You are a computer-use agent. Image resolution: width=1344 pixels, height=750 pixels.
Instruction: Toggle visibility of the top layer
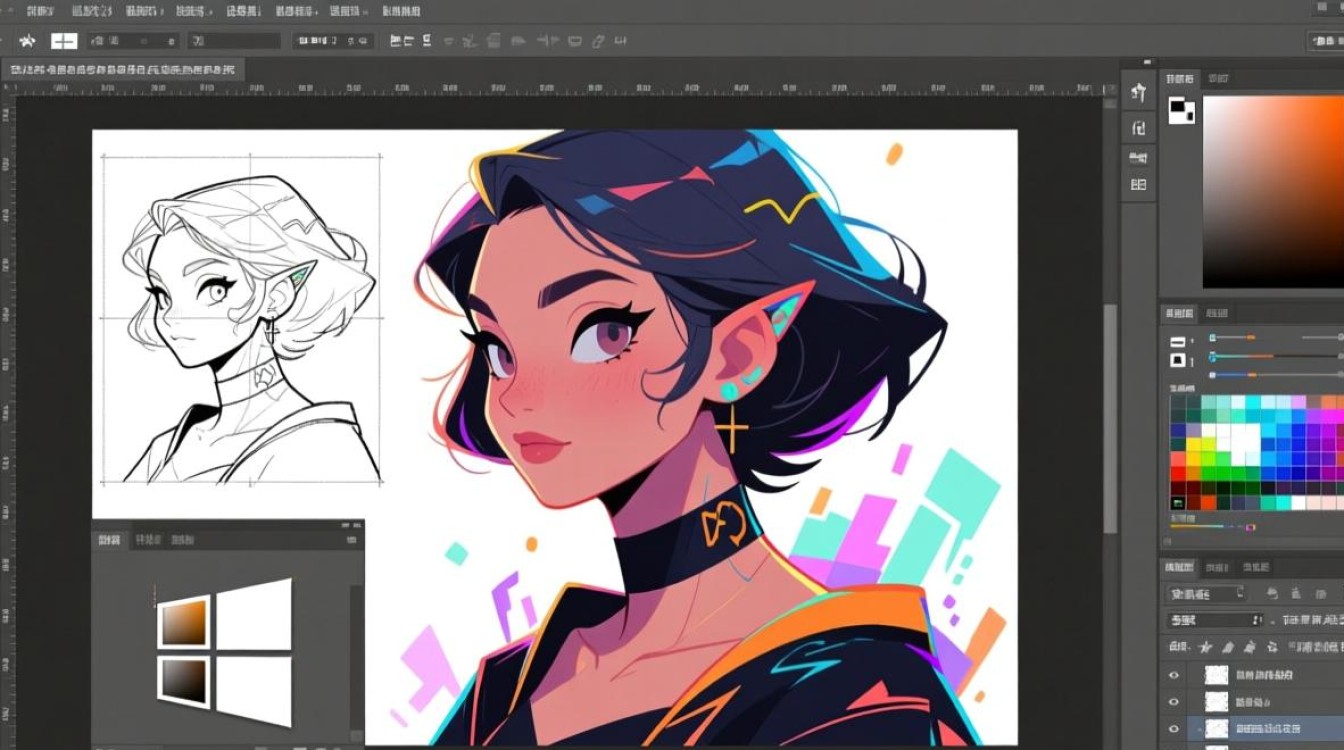(x=1174, y=675)
